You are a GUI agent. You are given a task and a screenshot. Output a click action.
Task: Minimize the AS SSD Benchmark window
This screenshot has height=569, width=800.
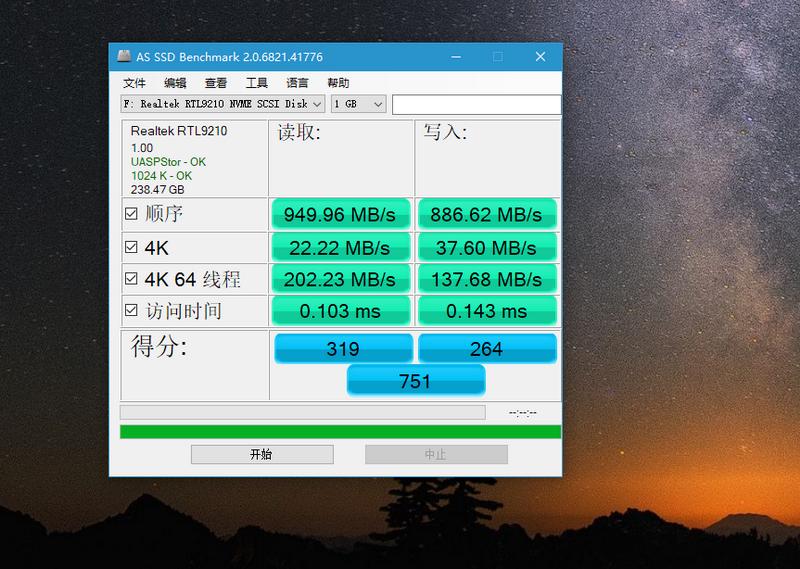456,57
